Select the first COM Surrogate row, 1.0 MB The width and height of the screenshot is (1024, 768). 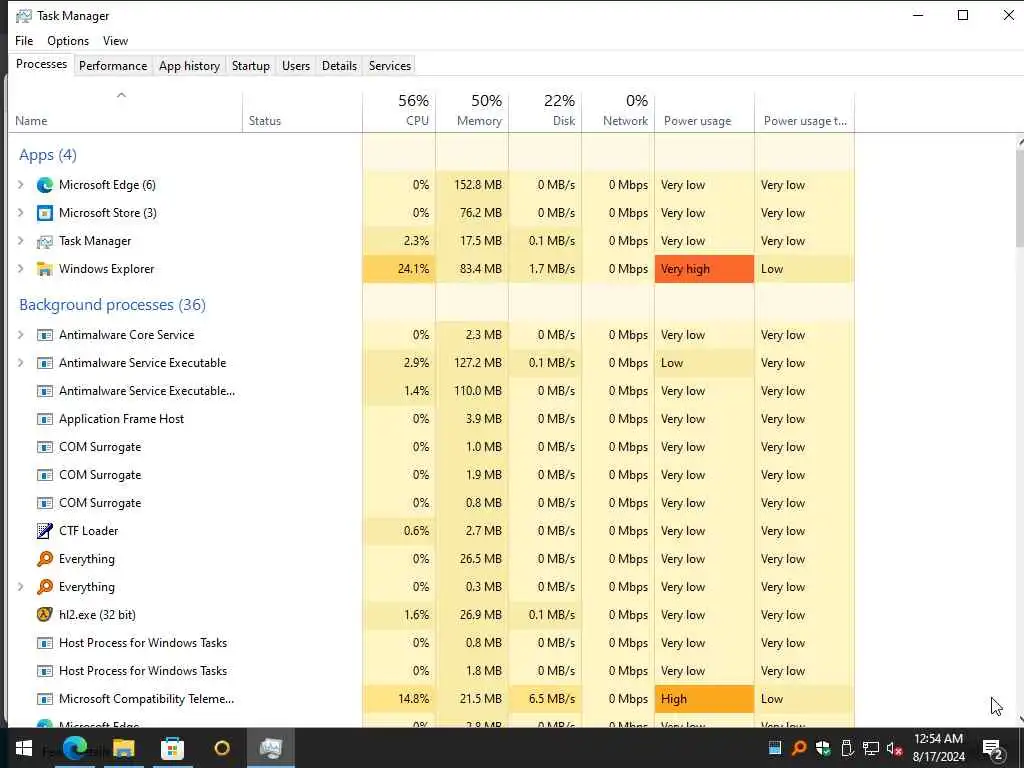coord(431,447)
